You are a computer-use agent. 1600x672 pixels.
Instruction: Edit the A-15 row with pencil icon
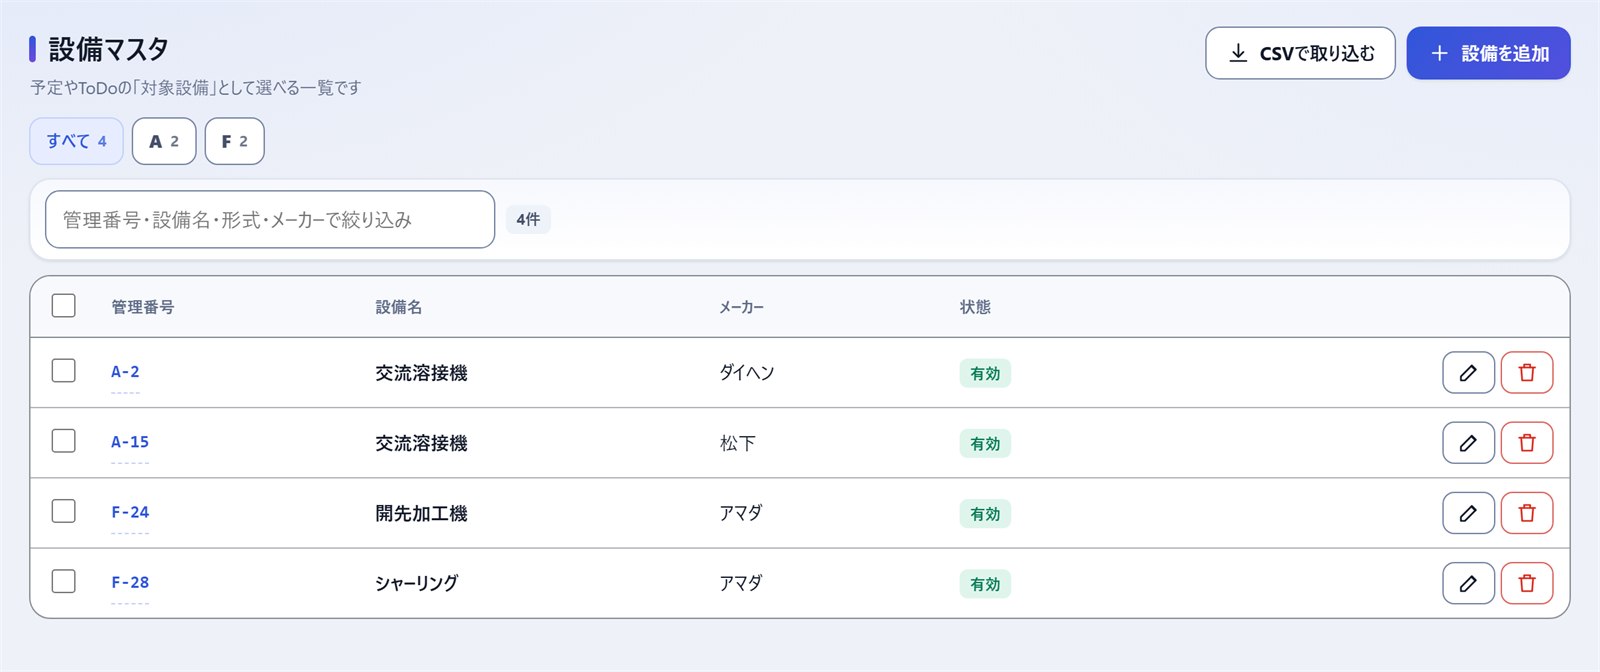pyautogui.click(x=1468, y=443)
